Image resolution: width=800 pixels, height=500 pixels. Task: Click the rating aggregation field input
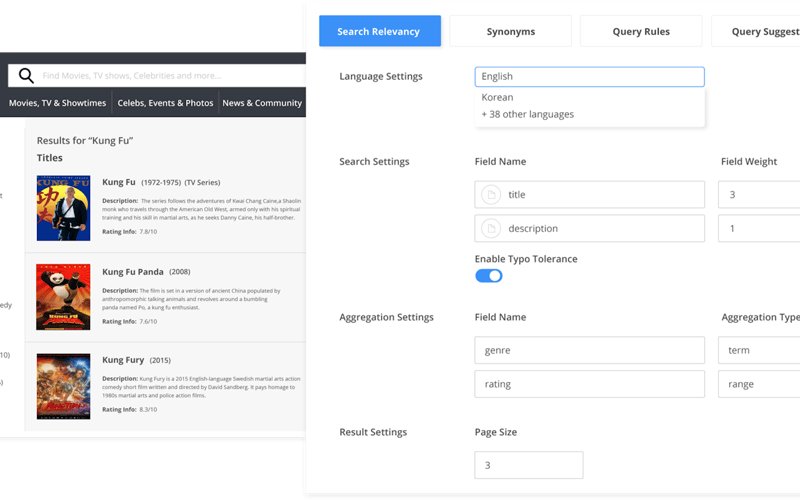click(x=589, y=384)
